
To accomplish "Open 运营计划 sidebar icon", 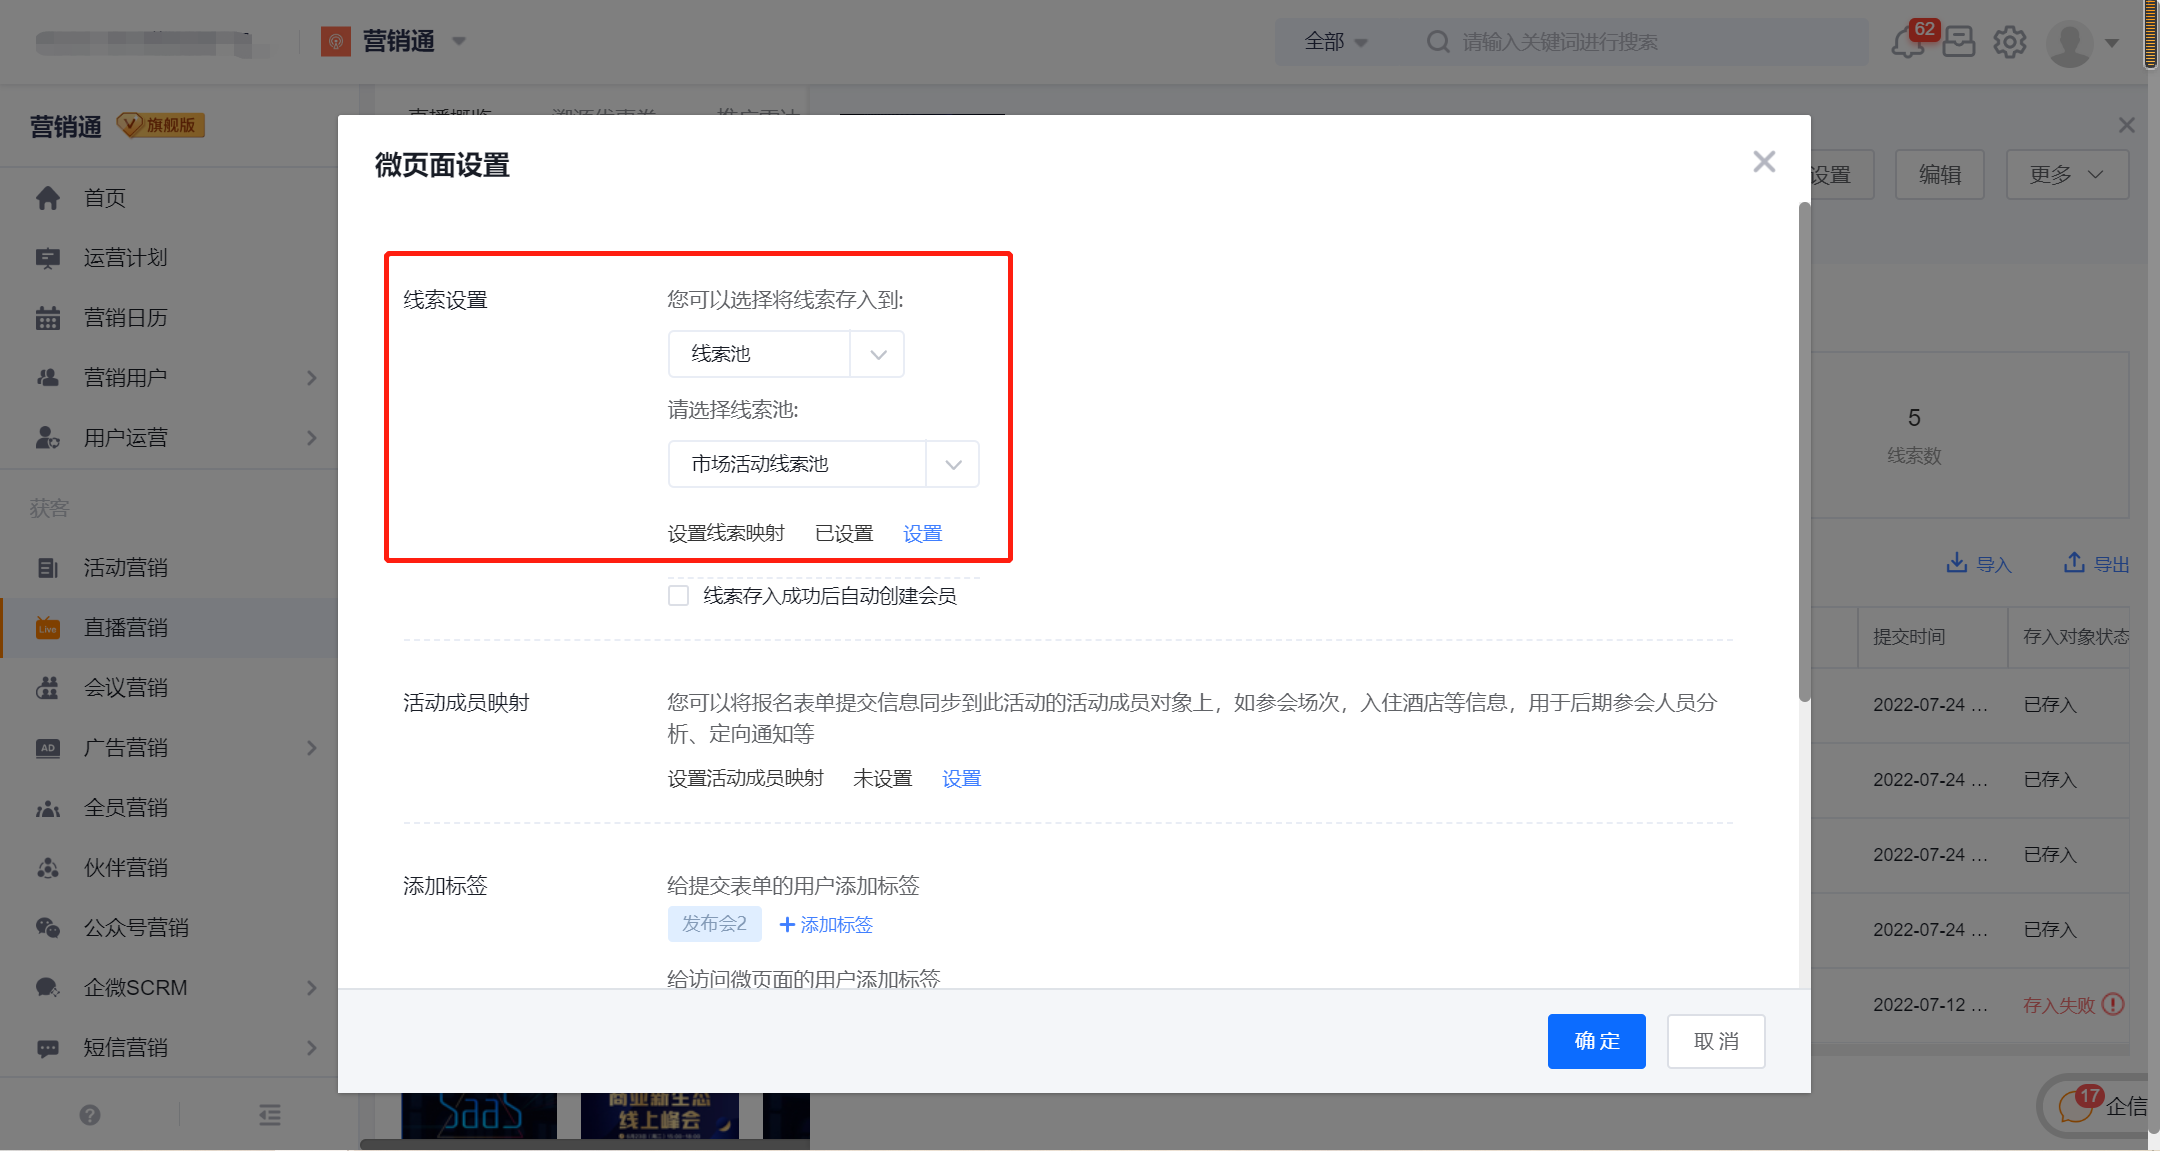I will point(48,258).
